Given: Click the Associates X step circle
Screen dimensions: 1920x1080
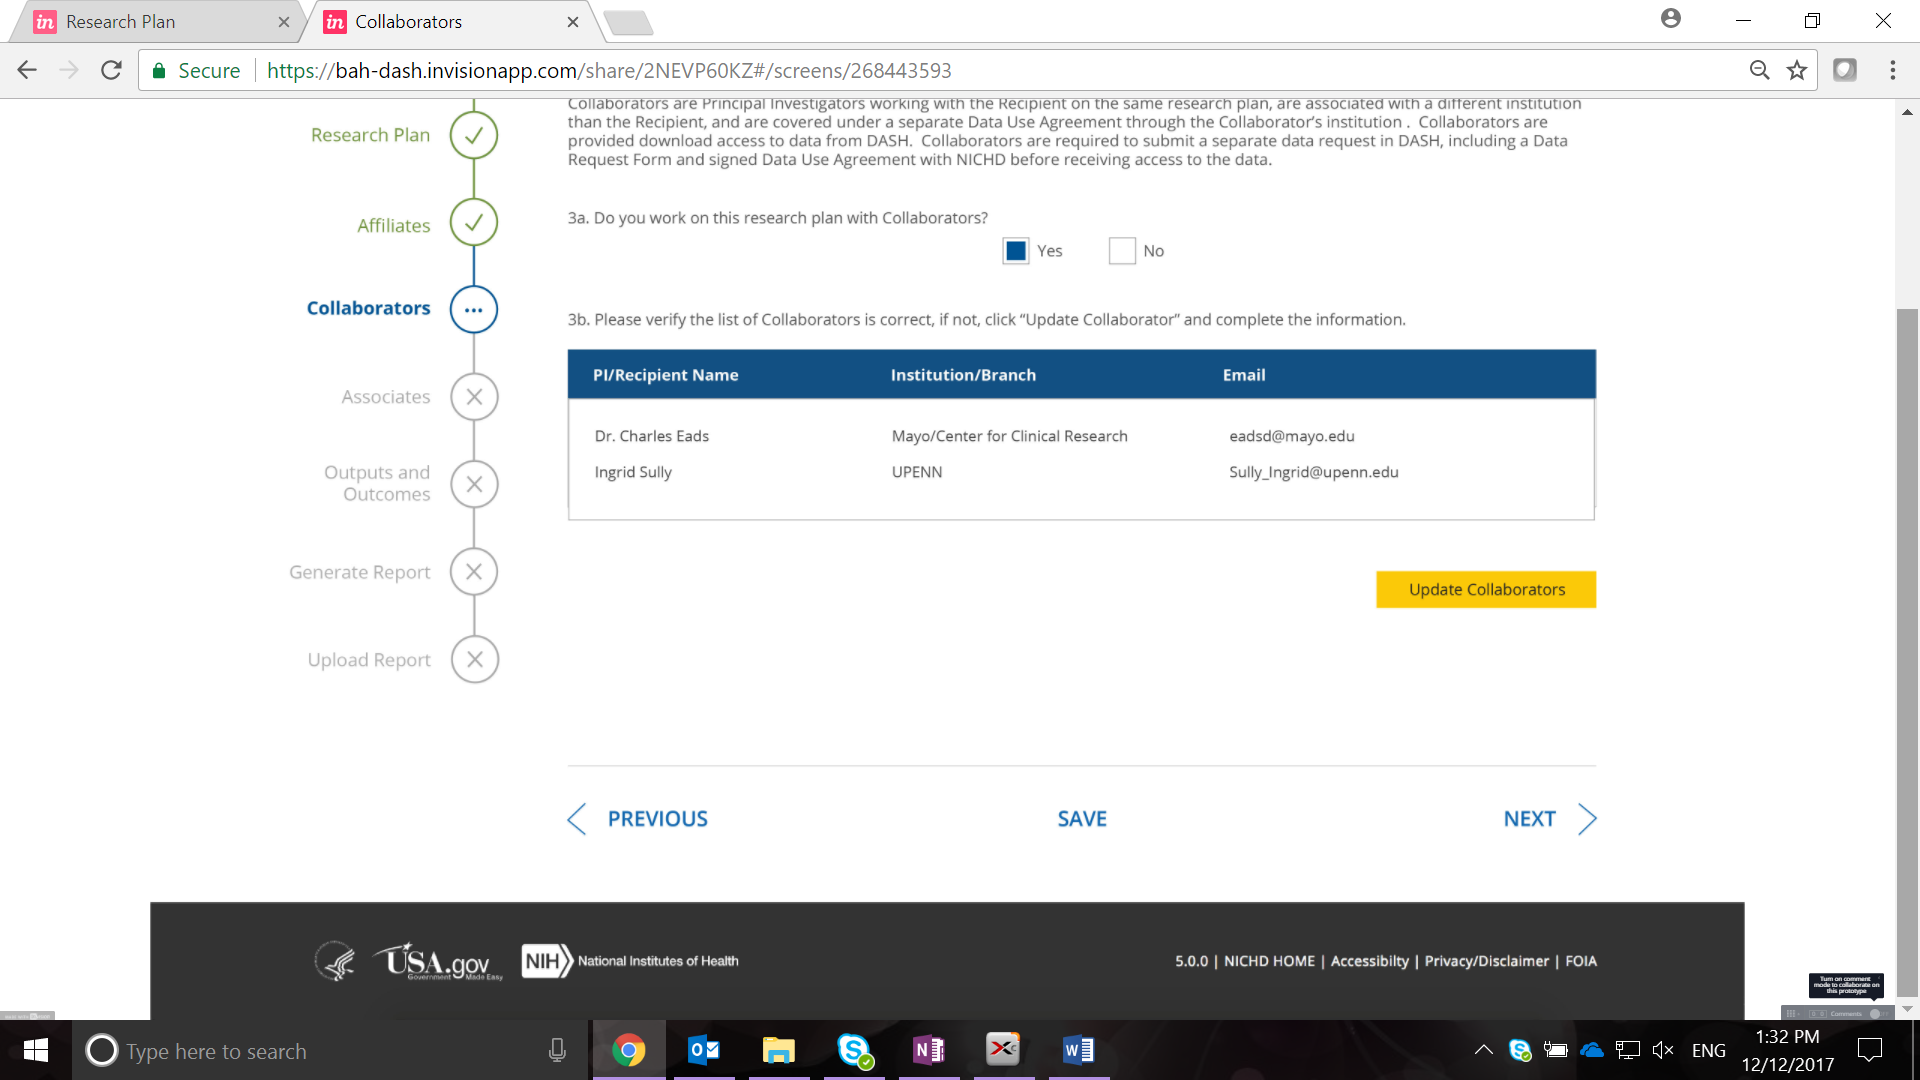Looking at the screenshot, I should point(474,397).
